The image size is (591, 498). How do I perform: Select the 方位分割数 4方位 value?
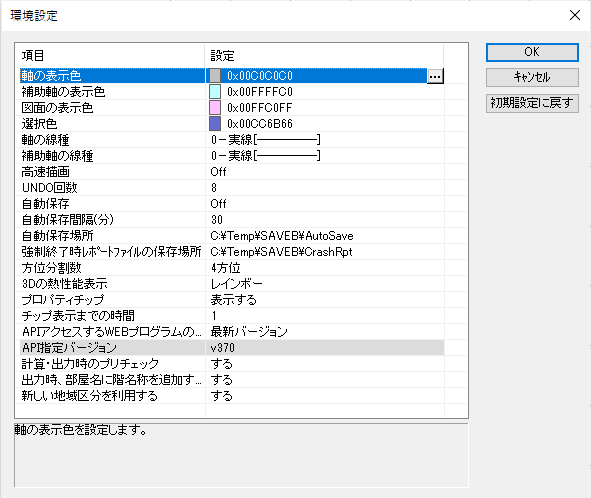point(325,268)
